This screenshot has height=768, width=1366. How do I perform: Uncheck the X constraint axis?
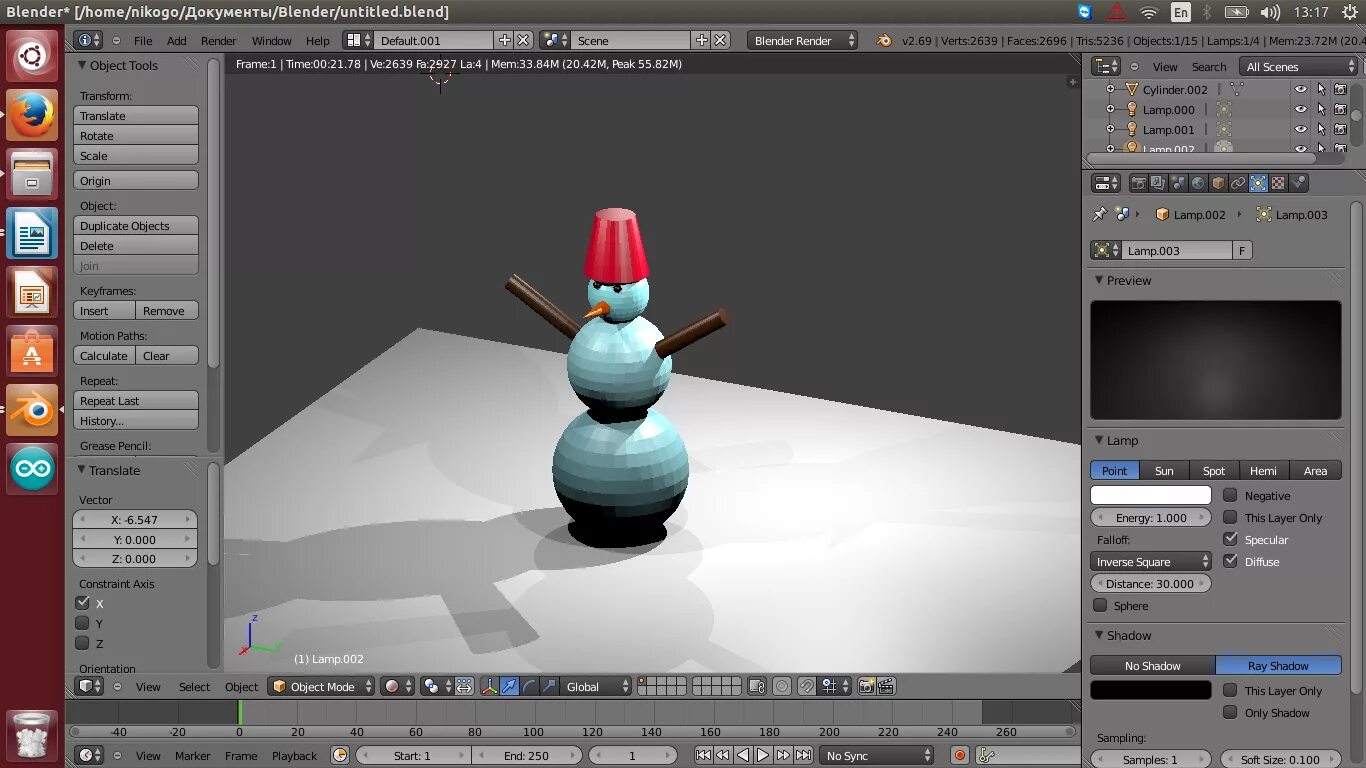click(82, 603)
